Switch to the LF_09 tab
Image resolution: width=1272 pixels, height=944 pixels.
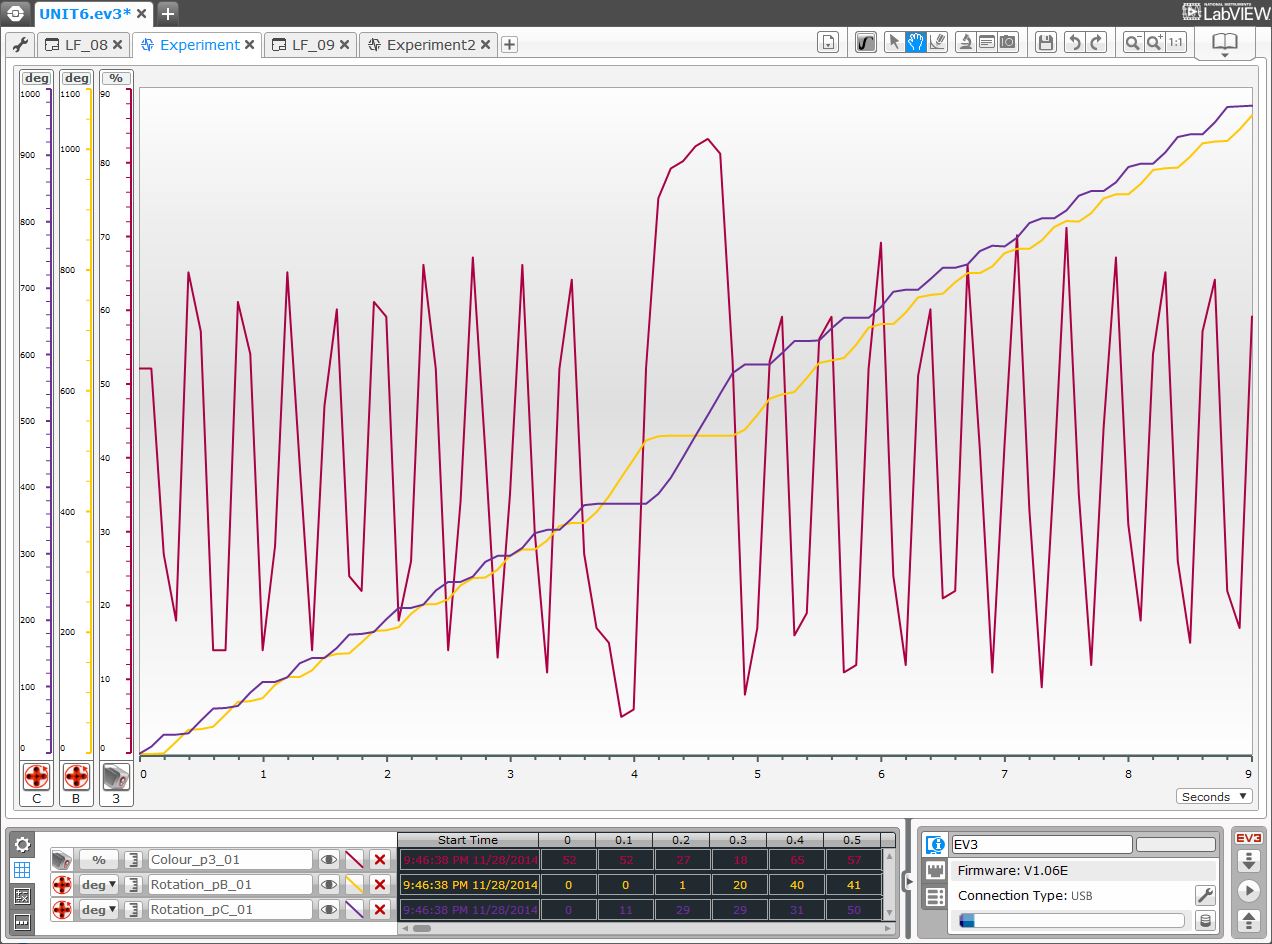pyautogui.click(x=312, y=45)
